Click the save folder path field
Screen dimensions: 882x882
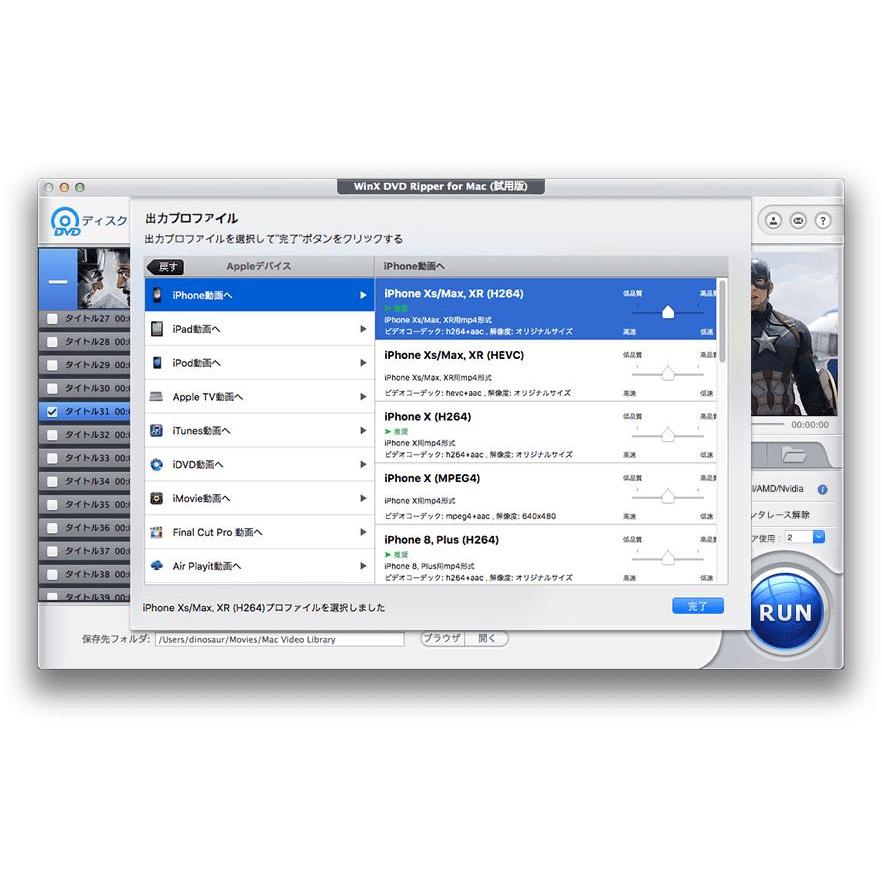[276, 638]
